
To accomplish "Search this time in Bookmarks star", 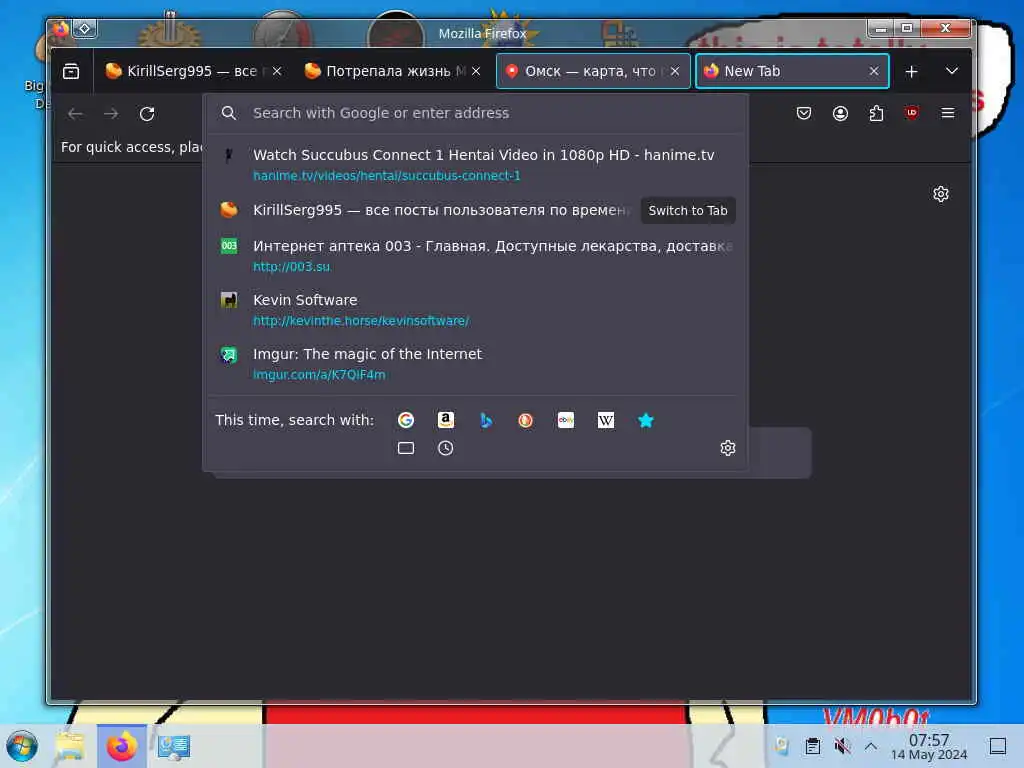I will 646,420.
